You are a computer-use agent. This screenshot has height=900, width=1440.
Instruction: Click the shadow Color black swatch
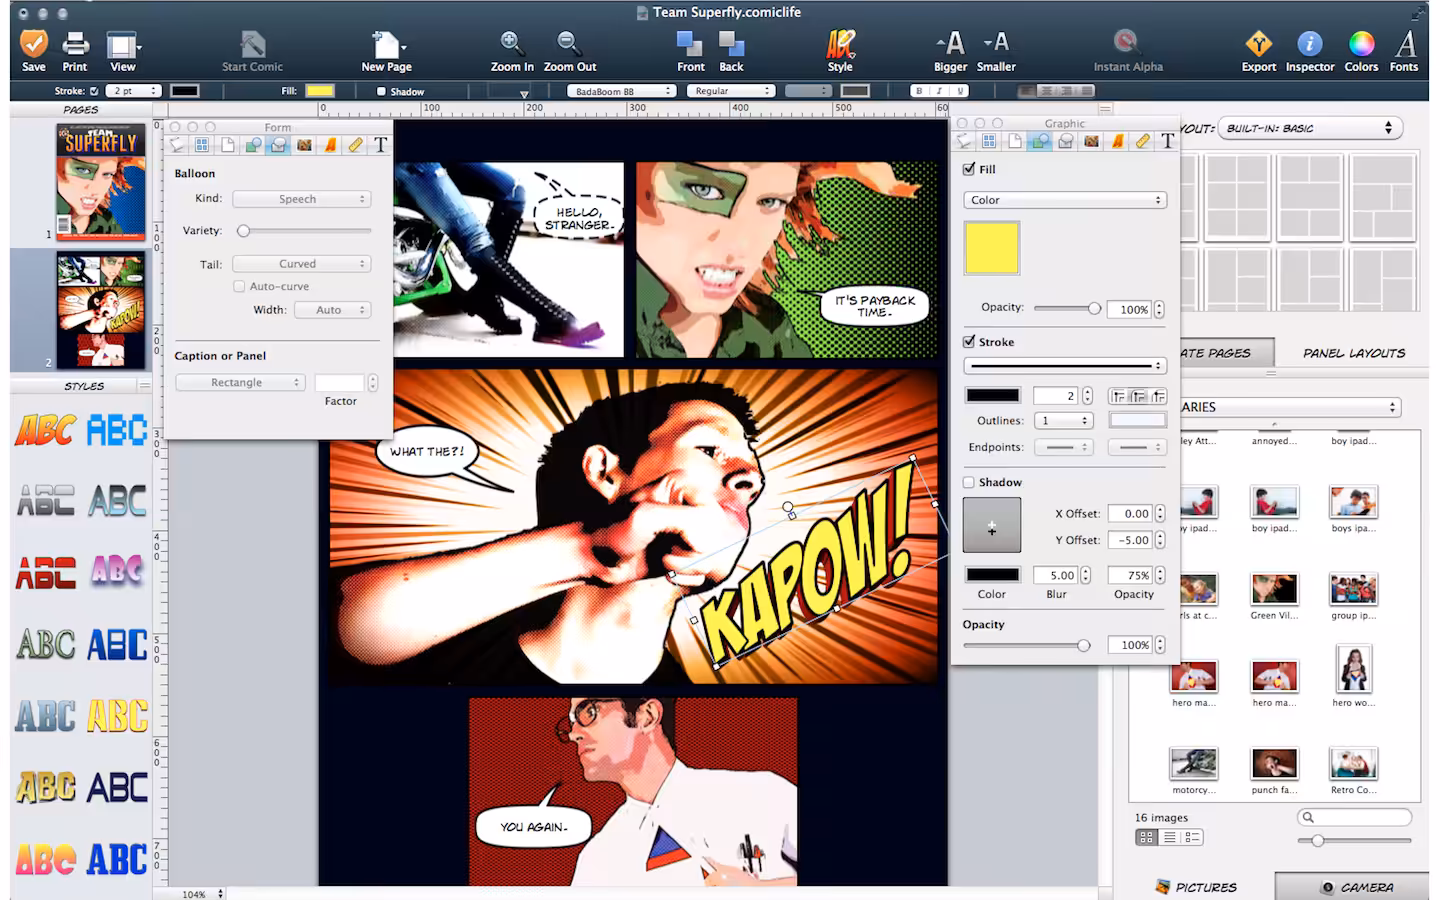[x=992, y=575]
